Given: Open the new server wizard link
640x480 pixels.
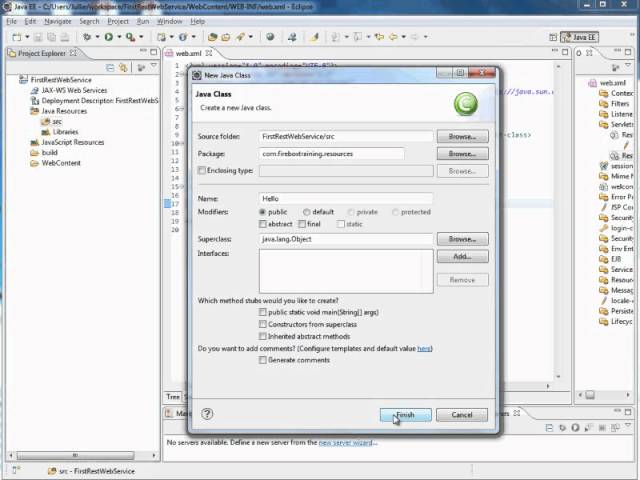Looking at the screenshot, I should 348,442.
